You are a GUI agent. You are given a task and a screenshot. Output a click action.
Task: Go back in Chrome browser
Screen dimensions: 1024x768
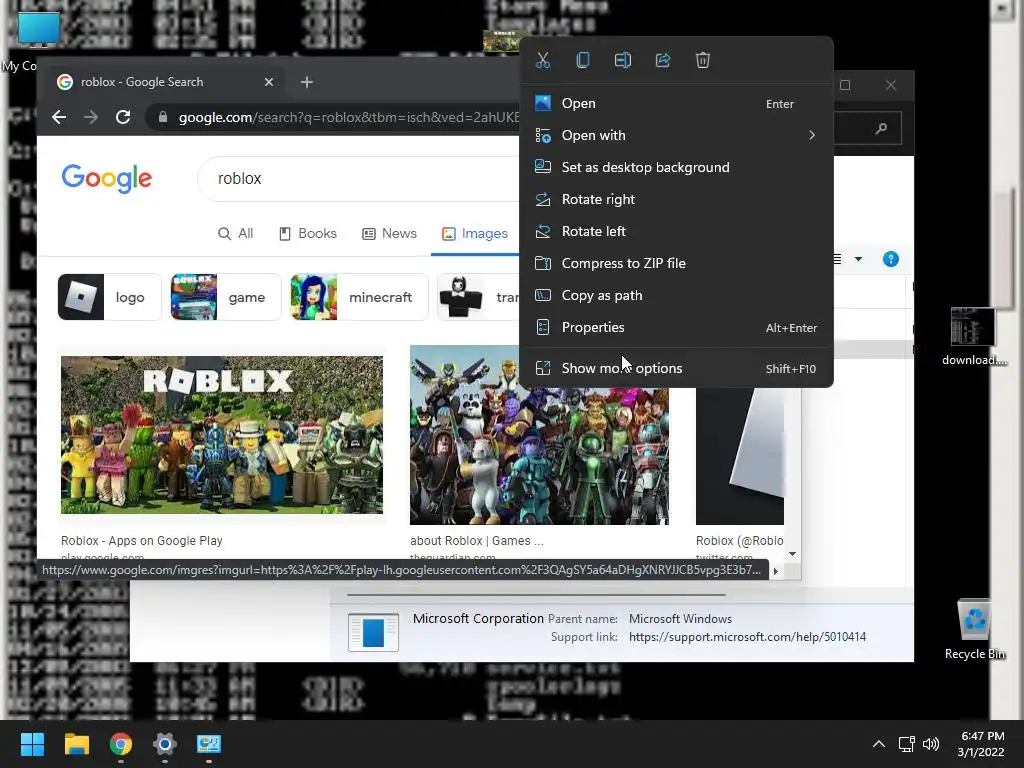pos(59,118)
